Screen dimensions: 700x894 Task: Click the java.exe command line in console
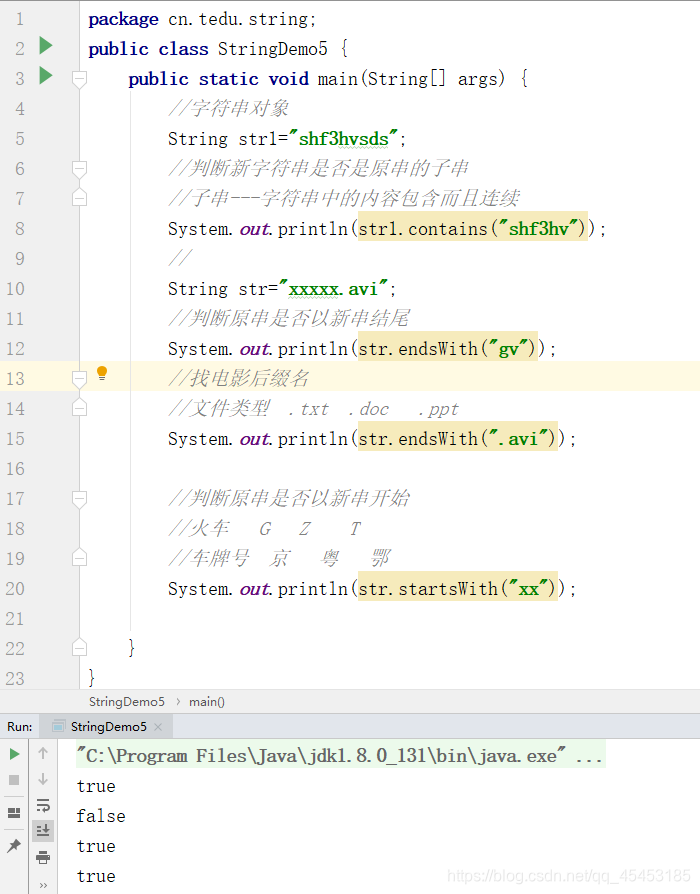pos(340,756)
